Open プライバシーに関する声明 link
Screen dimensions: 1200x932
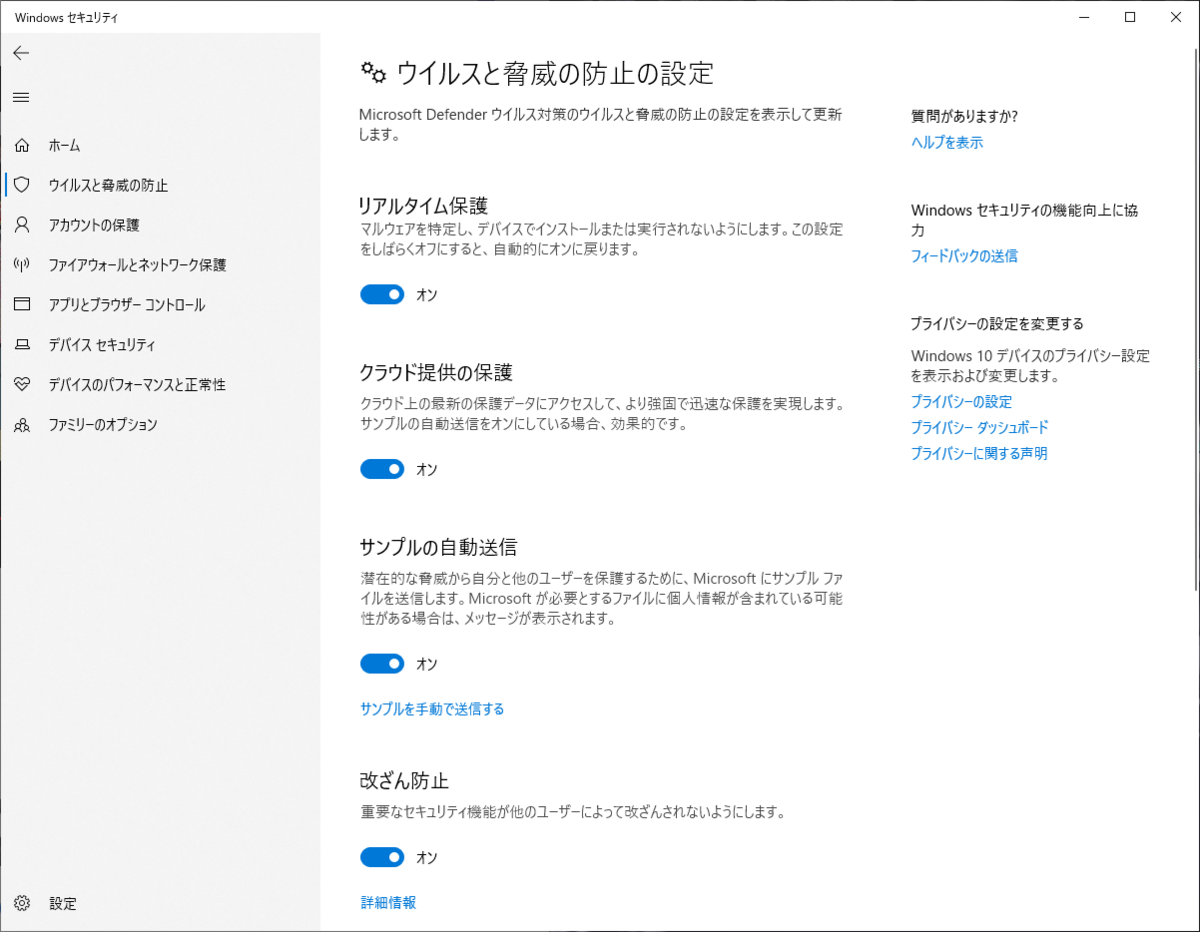point(979,453)
